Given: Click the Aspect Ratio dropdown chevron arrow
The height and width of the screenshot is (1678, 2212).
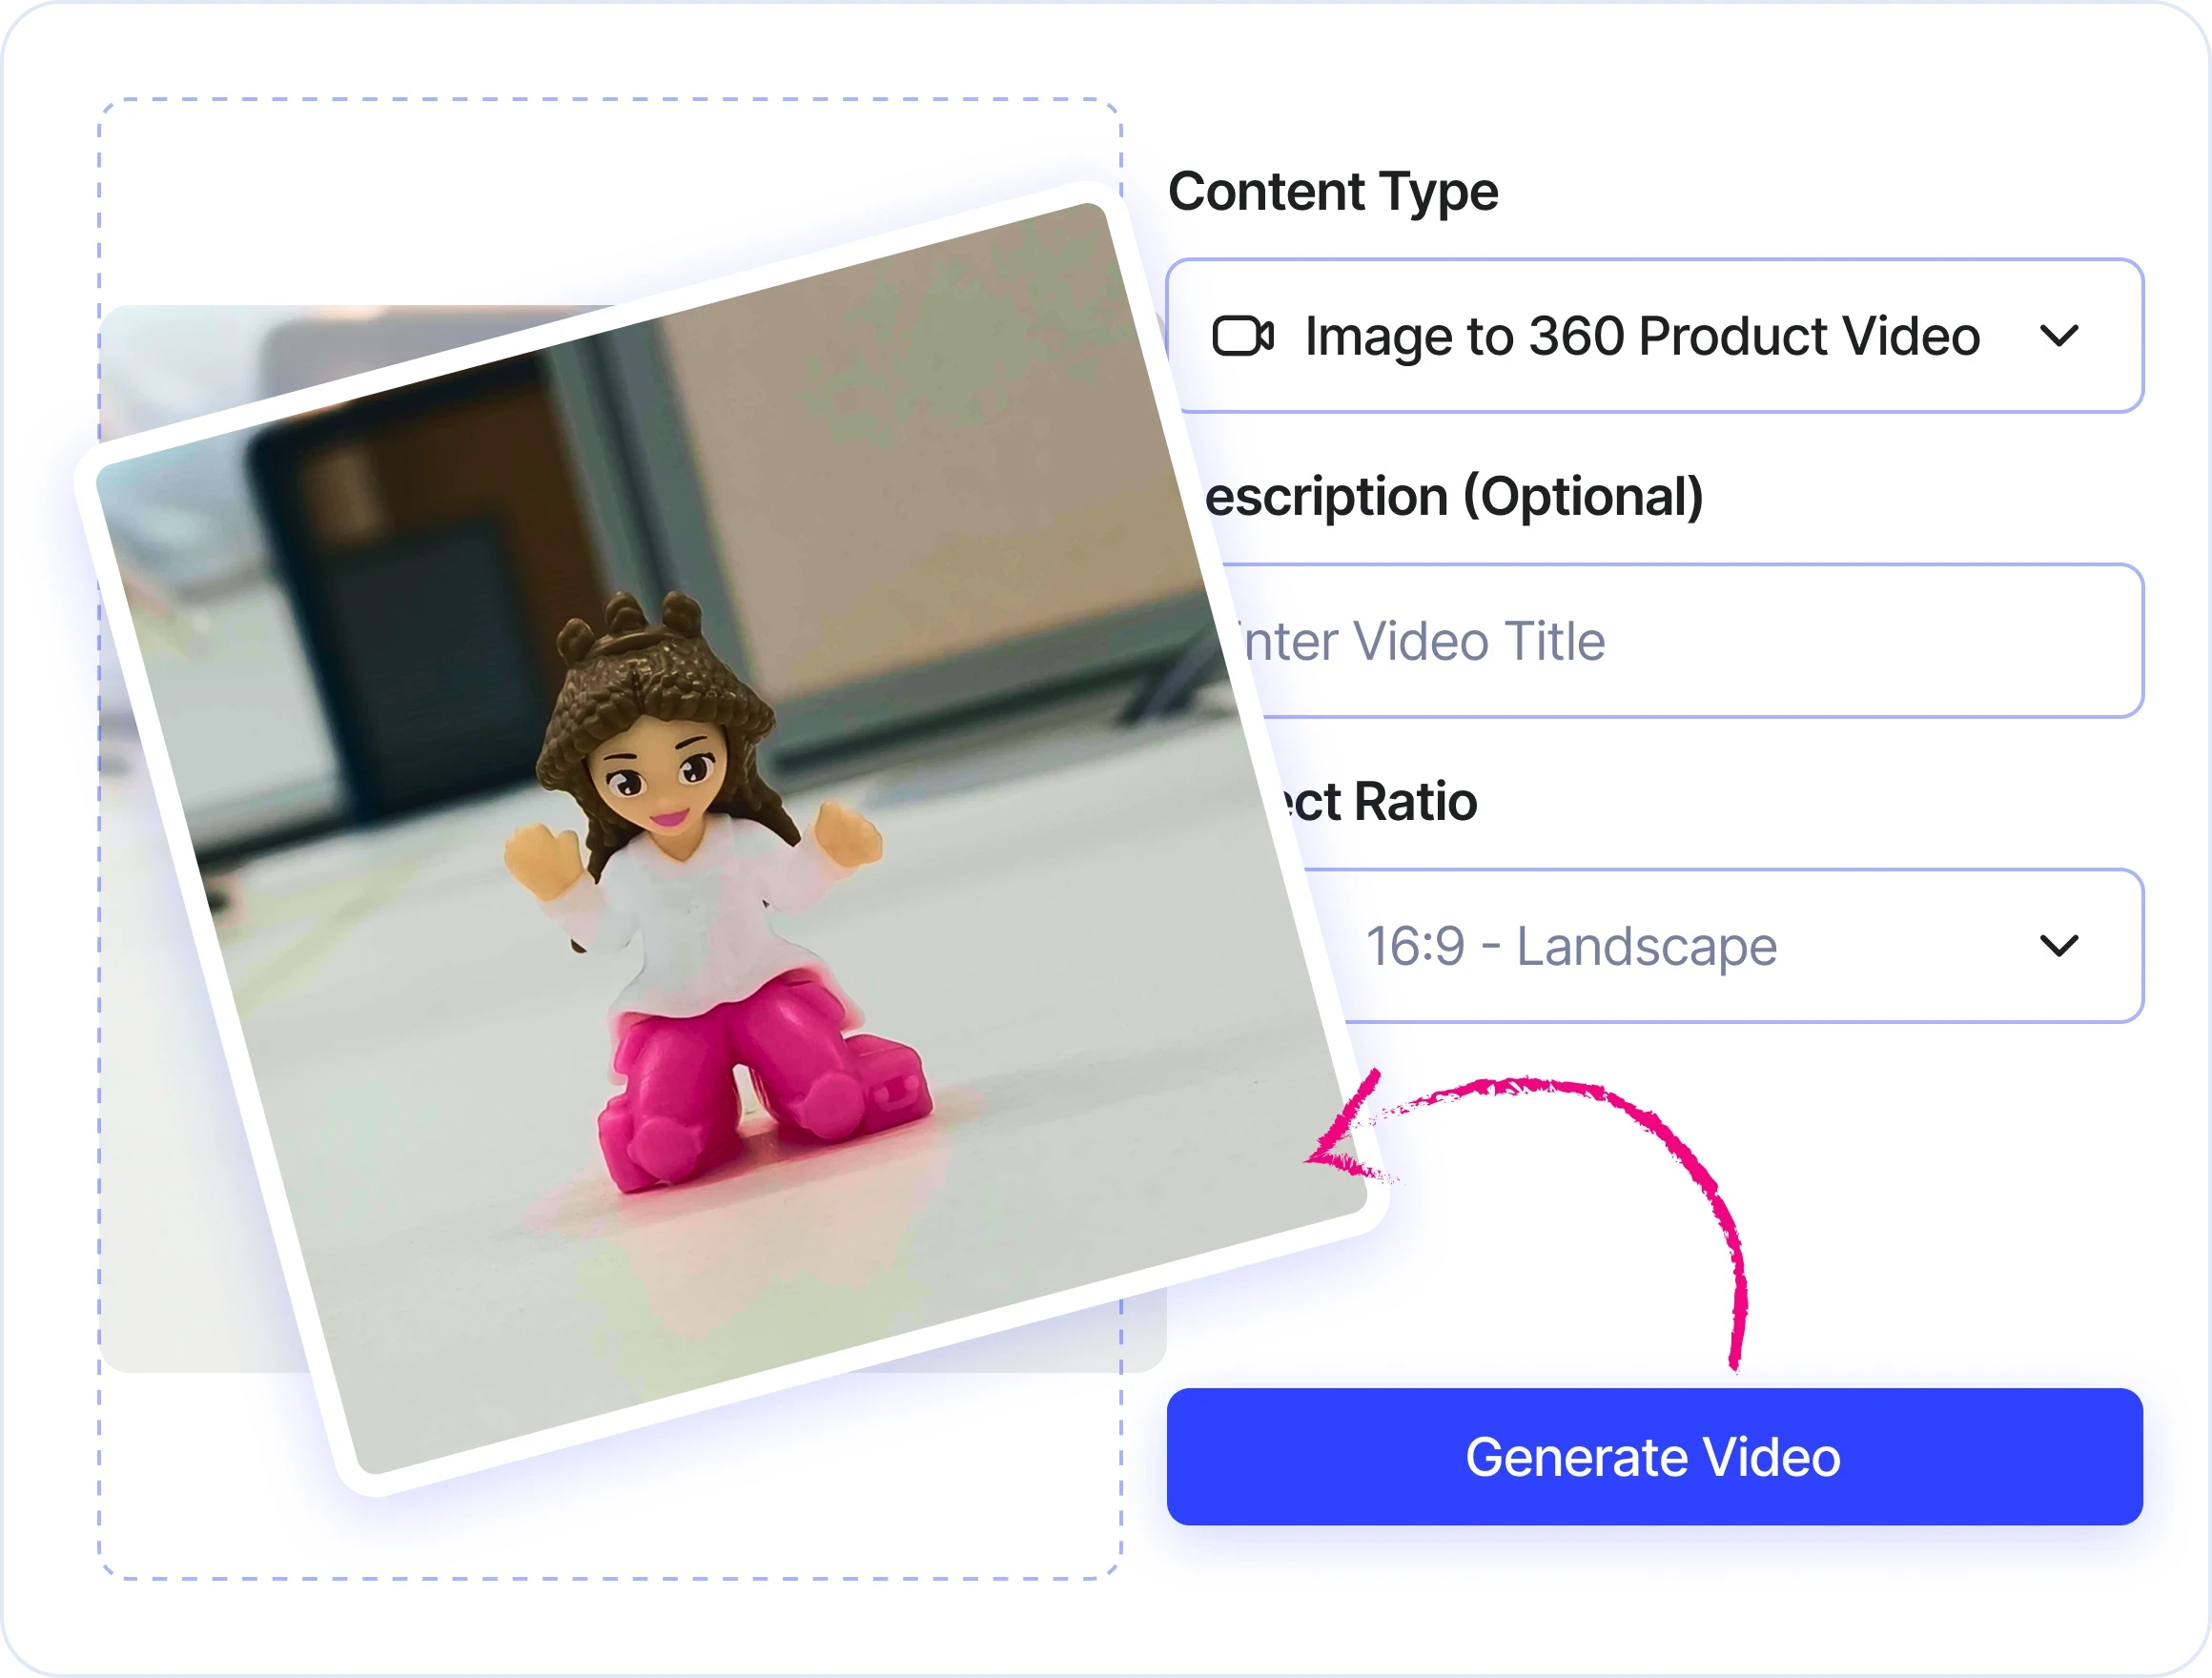Looking at the screenshot, I should coord(2059,946).
